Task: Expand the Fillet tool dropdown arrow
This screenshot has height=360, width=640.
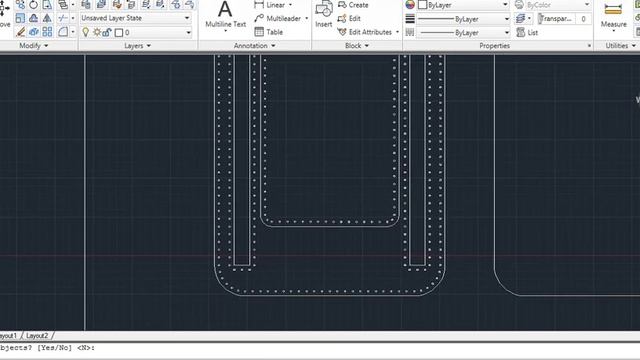Action: pyautogui.click(x=73, y=32)
